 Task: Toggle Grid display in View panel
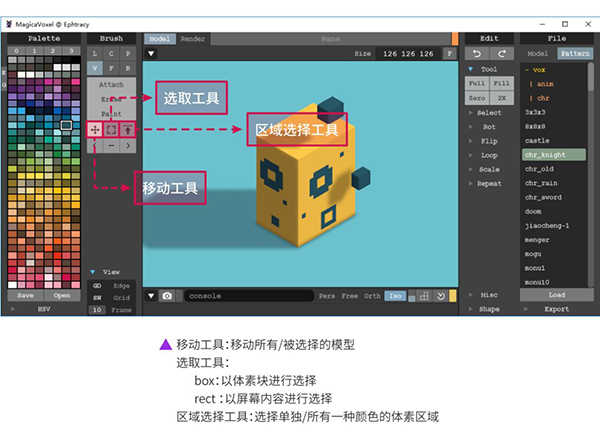121,298
